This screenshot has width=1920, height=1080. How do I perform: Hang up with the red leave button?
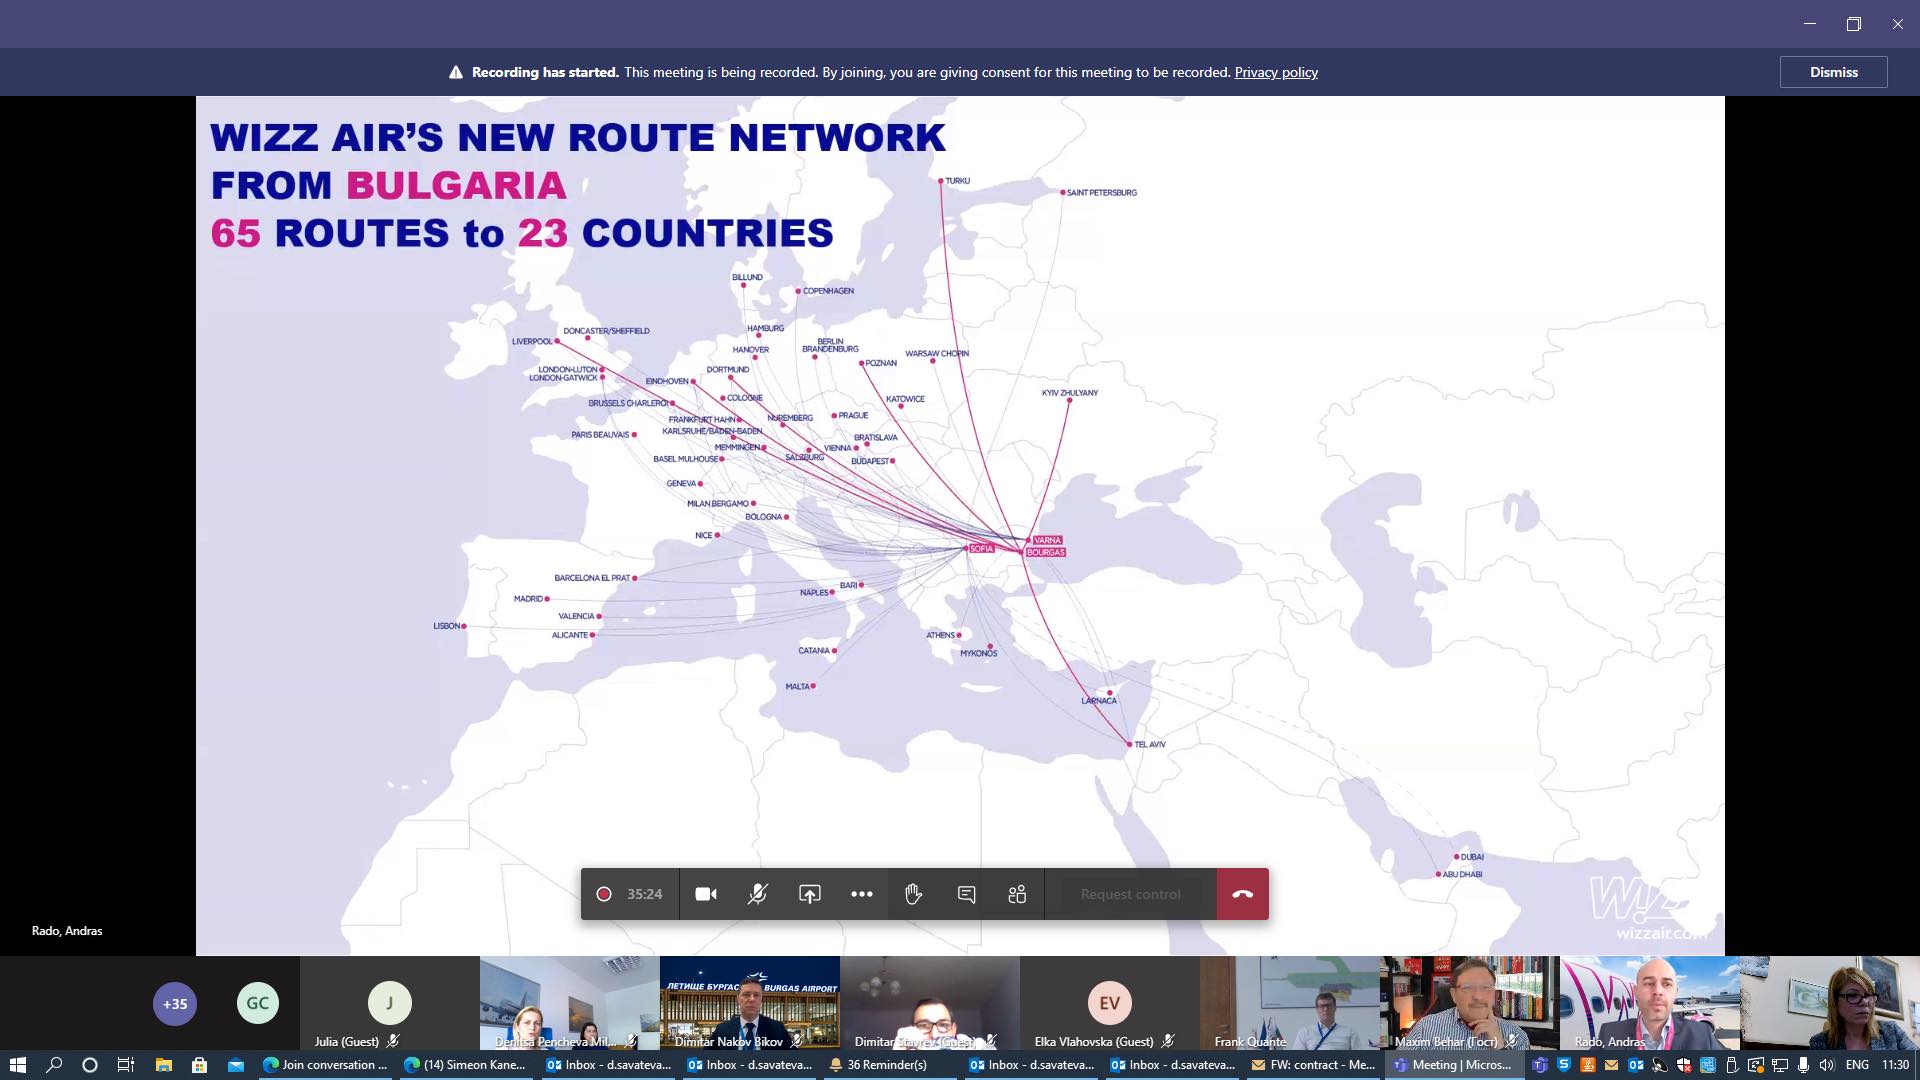[1243, 894]
